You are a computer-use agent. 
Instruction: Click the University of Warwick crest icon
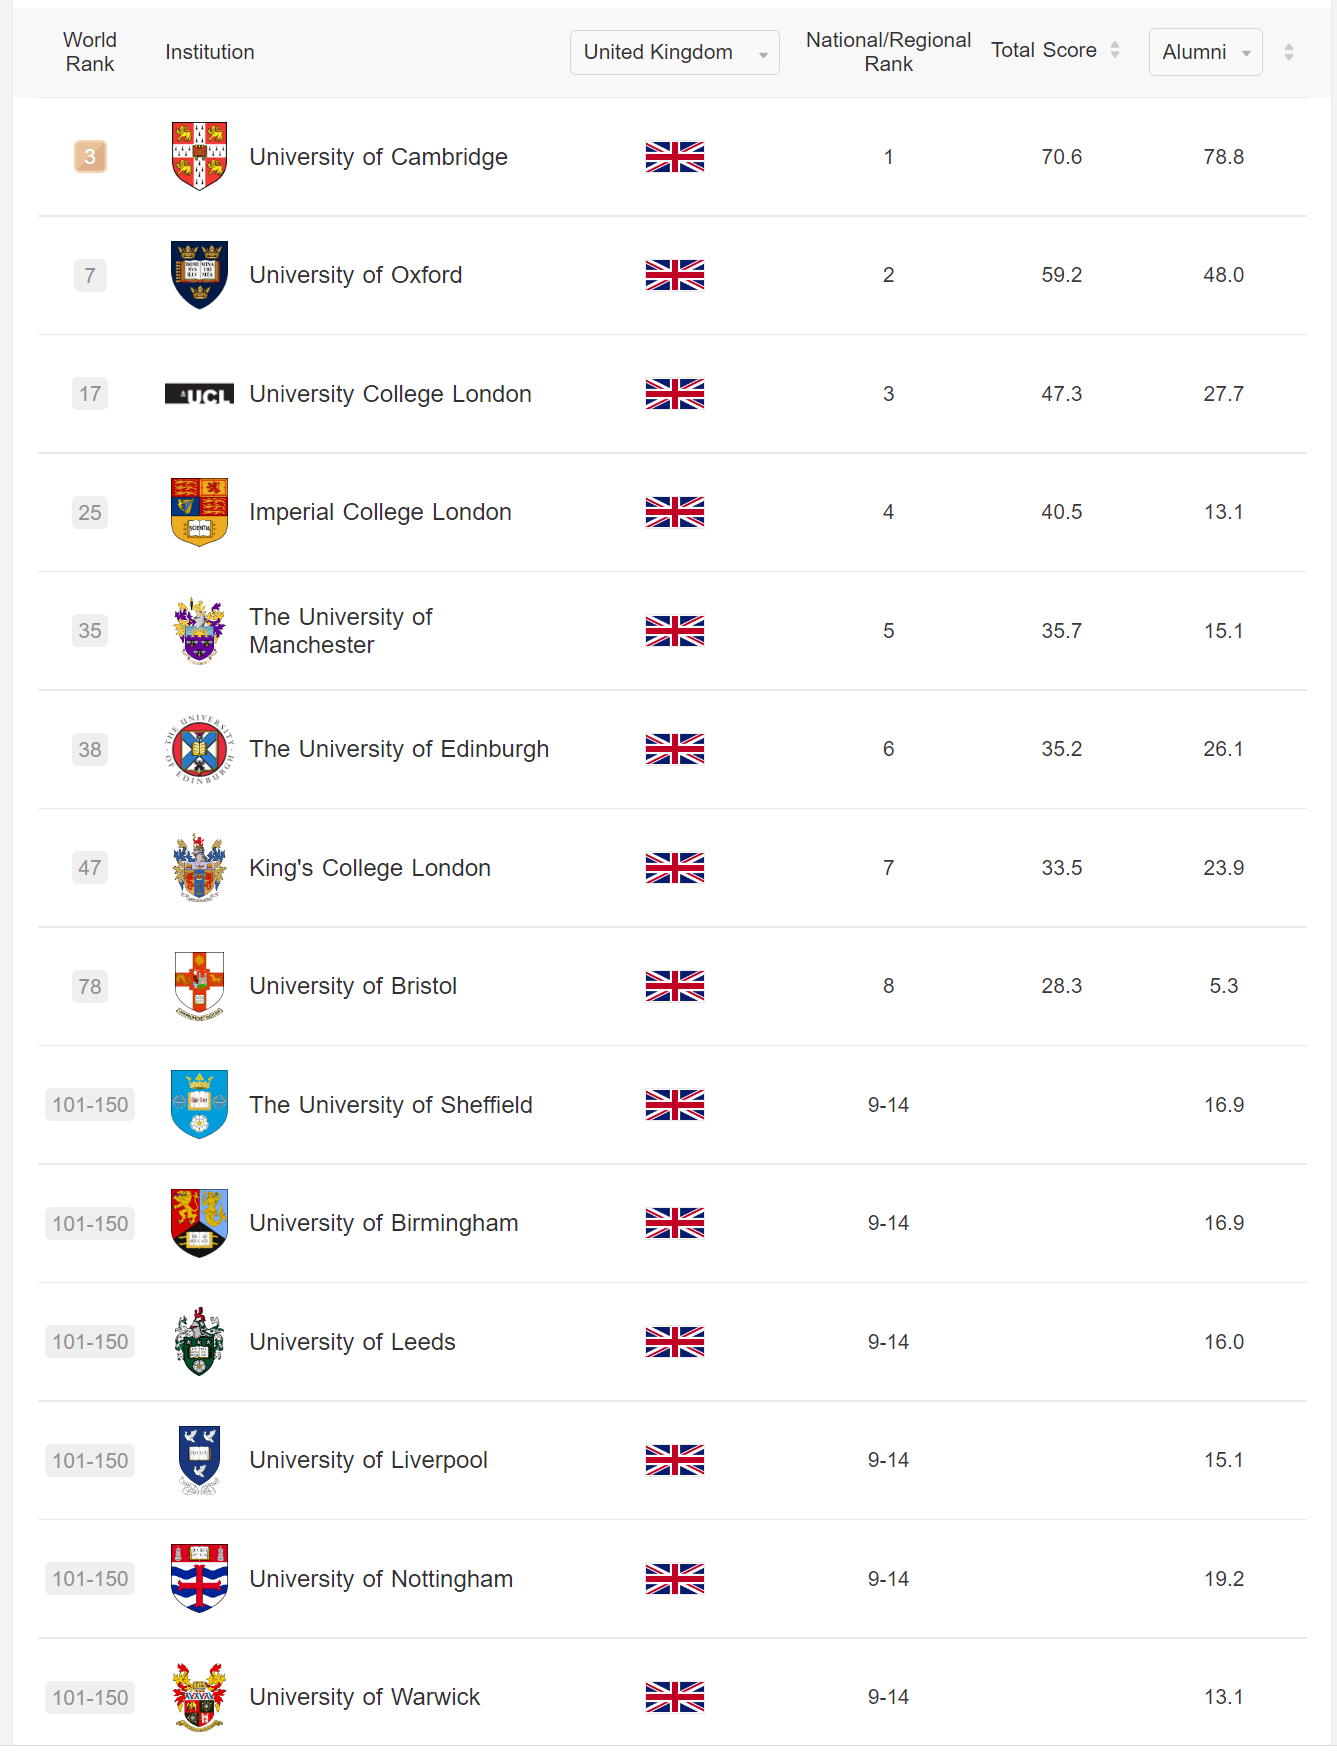pyautogui.click(x=199, y=1697)
